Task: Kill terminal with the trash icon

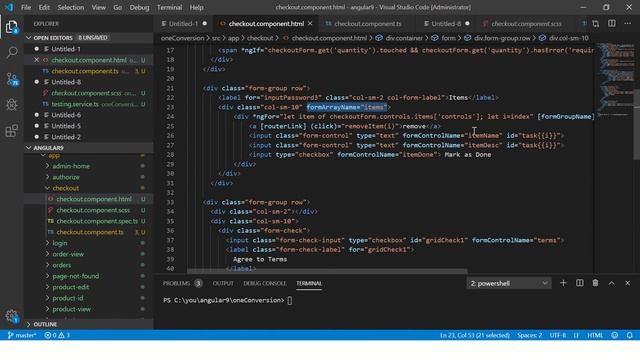Action: [595, 283]
